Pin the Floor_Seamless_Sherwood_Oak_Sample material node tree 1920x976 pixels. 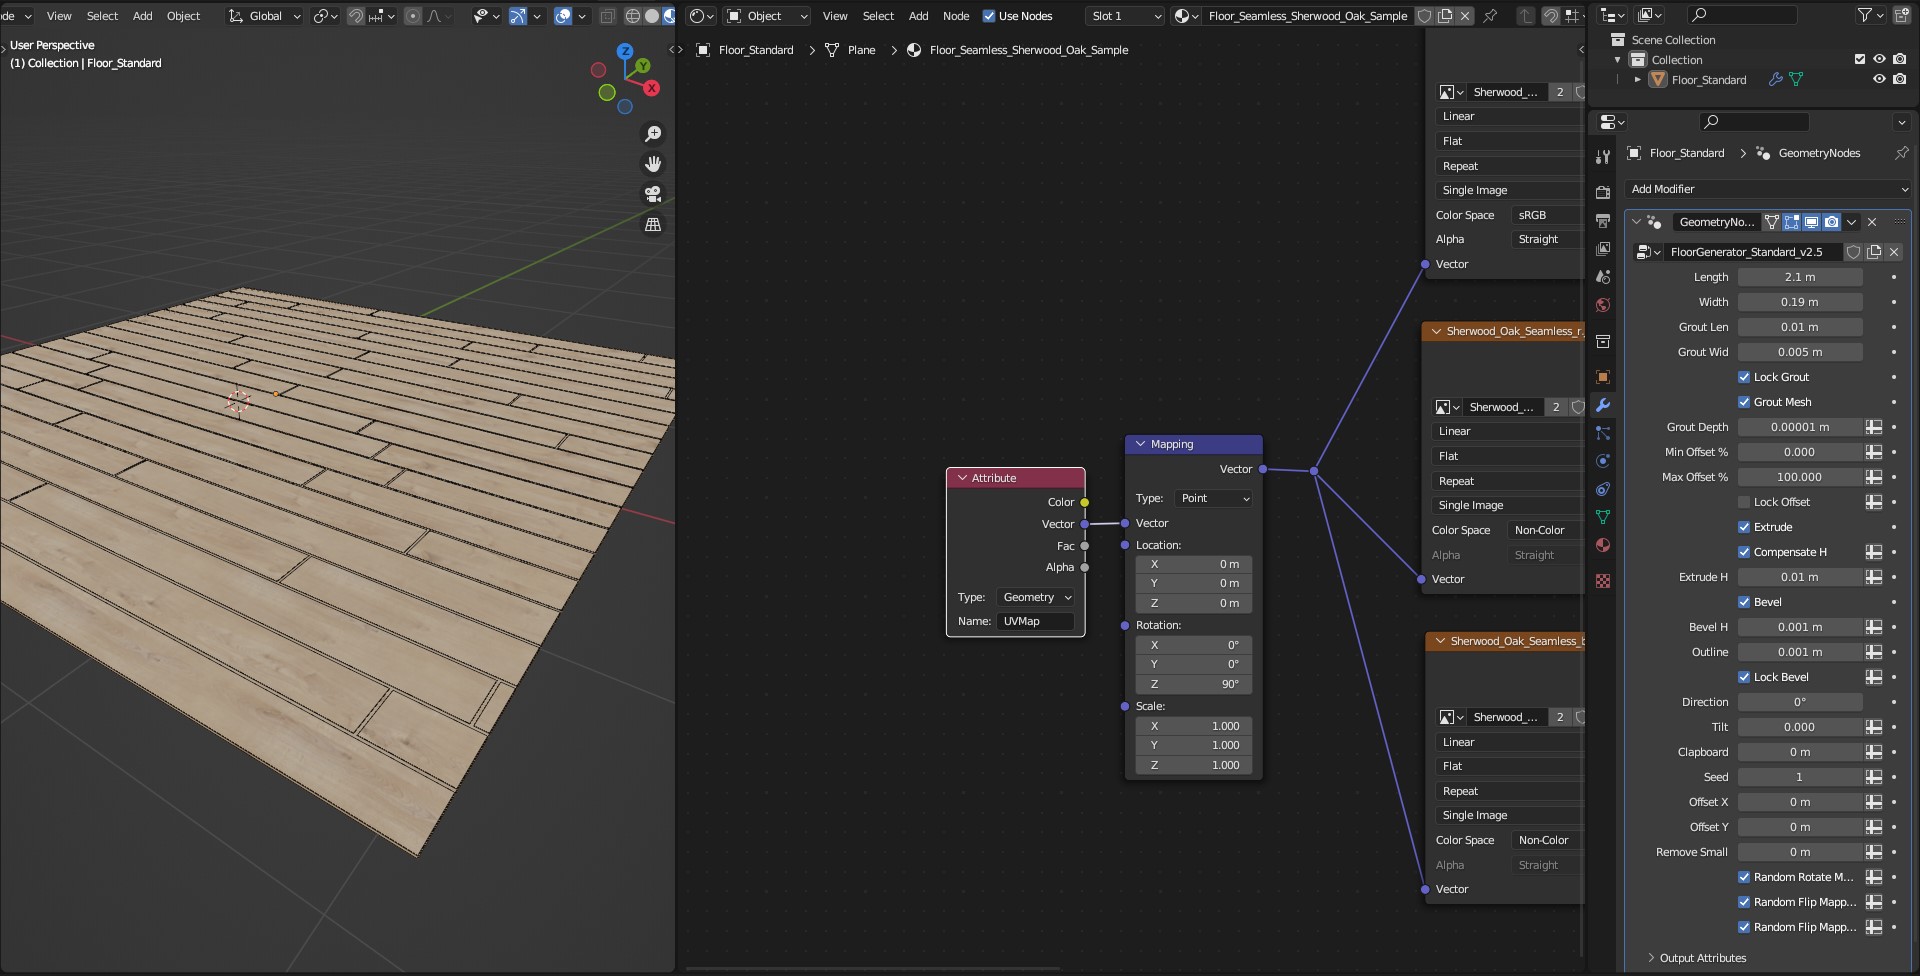click(1490, 16)
